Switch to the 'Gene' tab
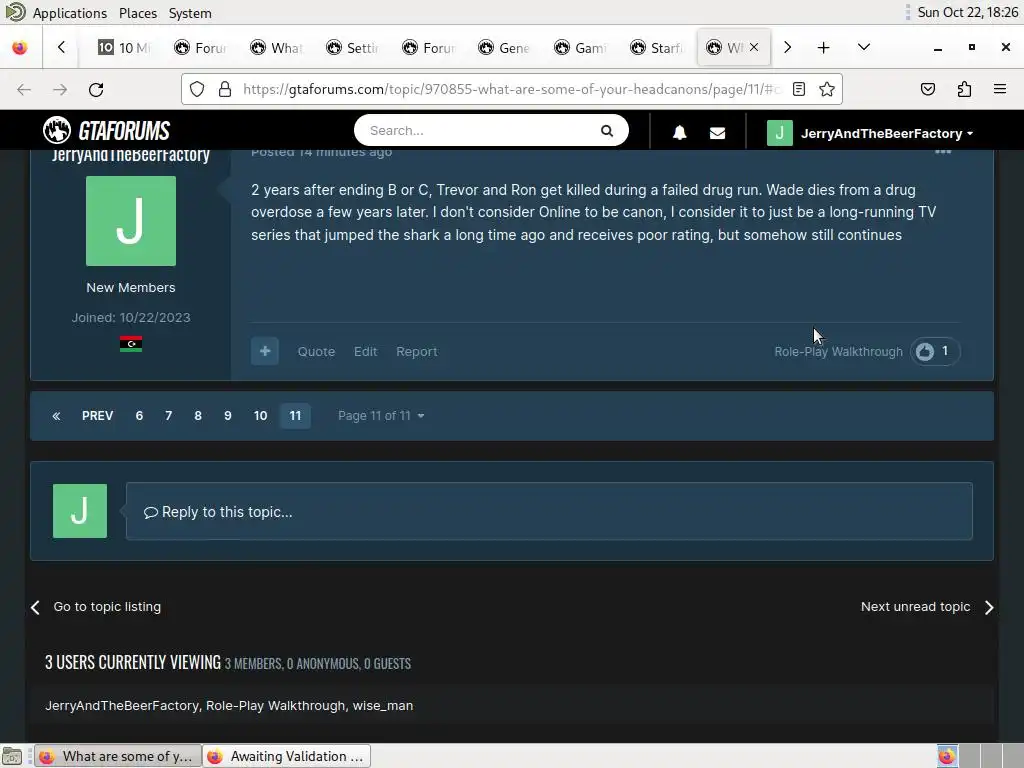1024x768 pixels. [x=504, y=48]
